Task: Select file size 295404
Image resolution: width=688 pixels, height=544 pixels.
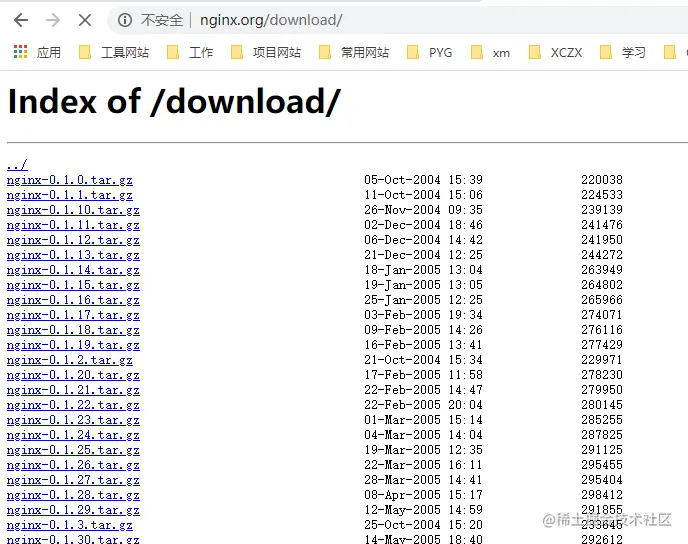Action: tap(602, 480)
